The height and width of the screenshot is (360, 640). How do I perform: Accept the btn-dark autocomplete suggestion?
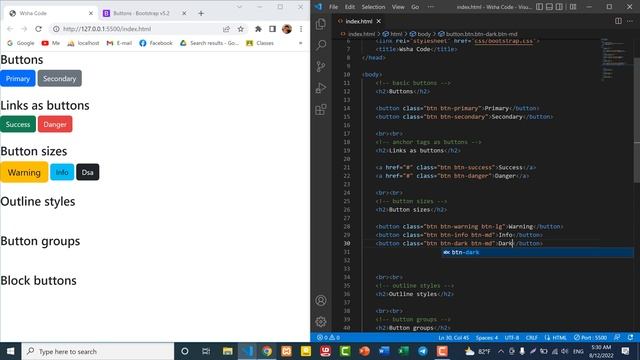[537, 252]
